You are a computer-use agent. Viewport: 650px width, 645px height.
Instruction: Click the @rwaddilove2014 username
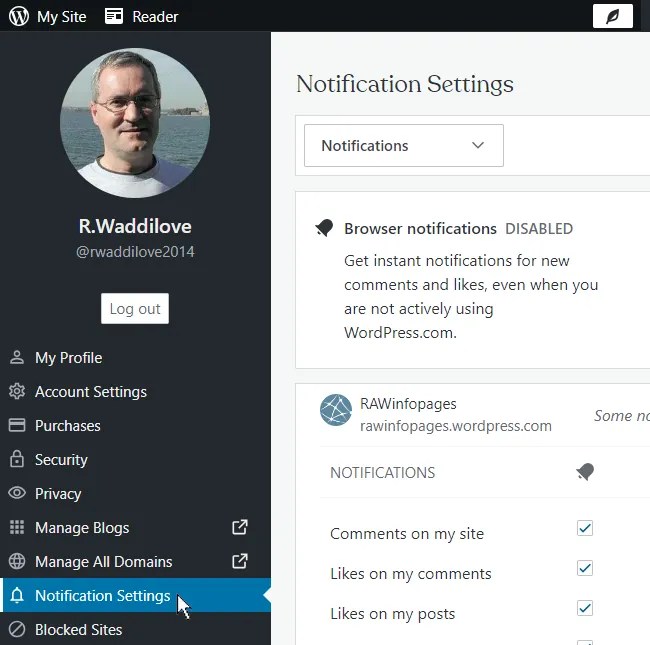[x=135, y=252]
